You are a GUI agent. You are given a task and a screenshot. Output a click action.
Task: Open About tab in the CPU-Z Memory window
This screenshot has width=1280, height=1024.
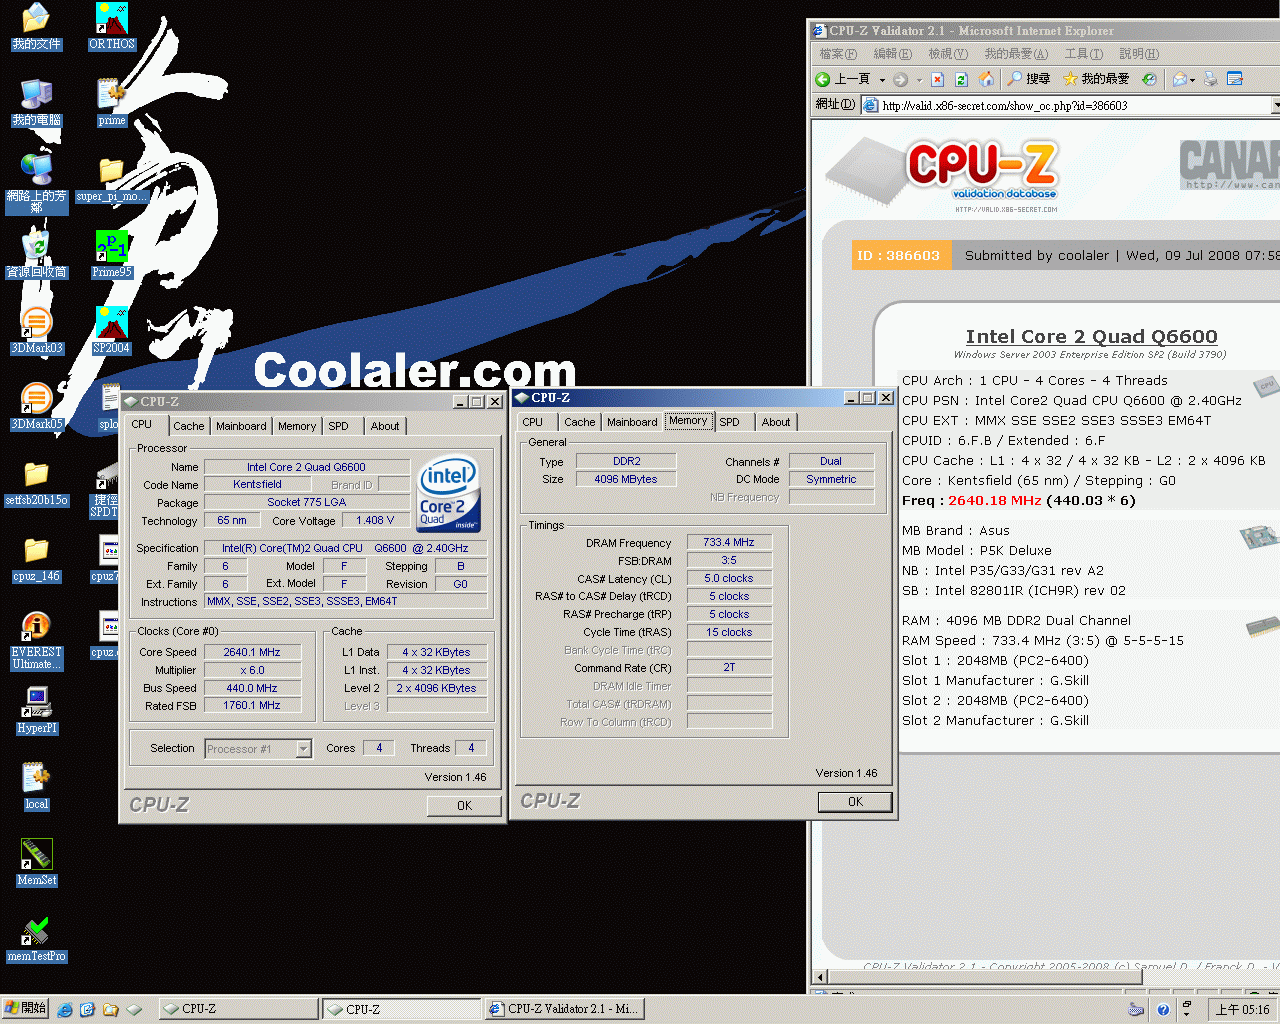[x=776, y=422]
